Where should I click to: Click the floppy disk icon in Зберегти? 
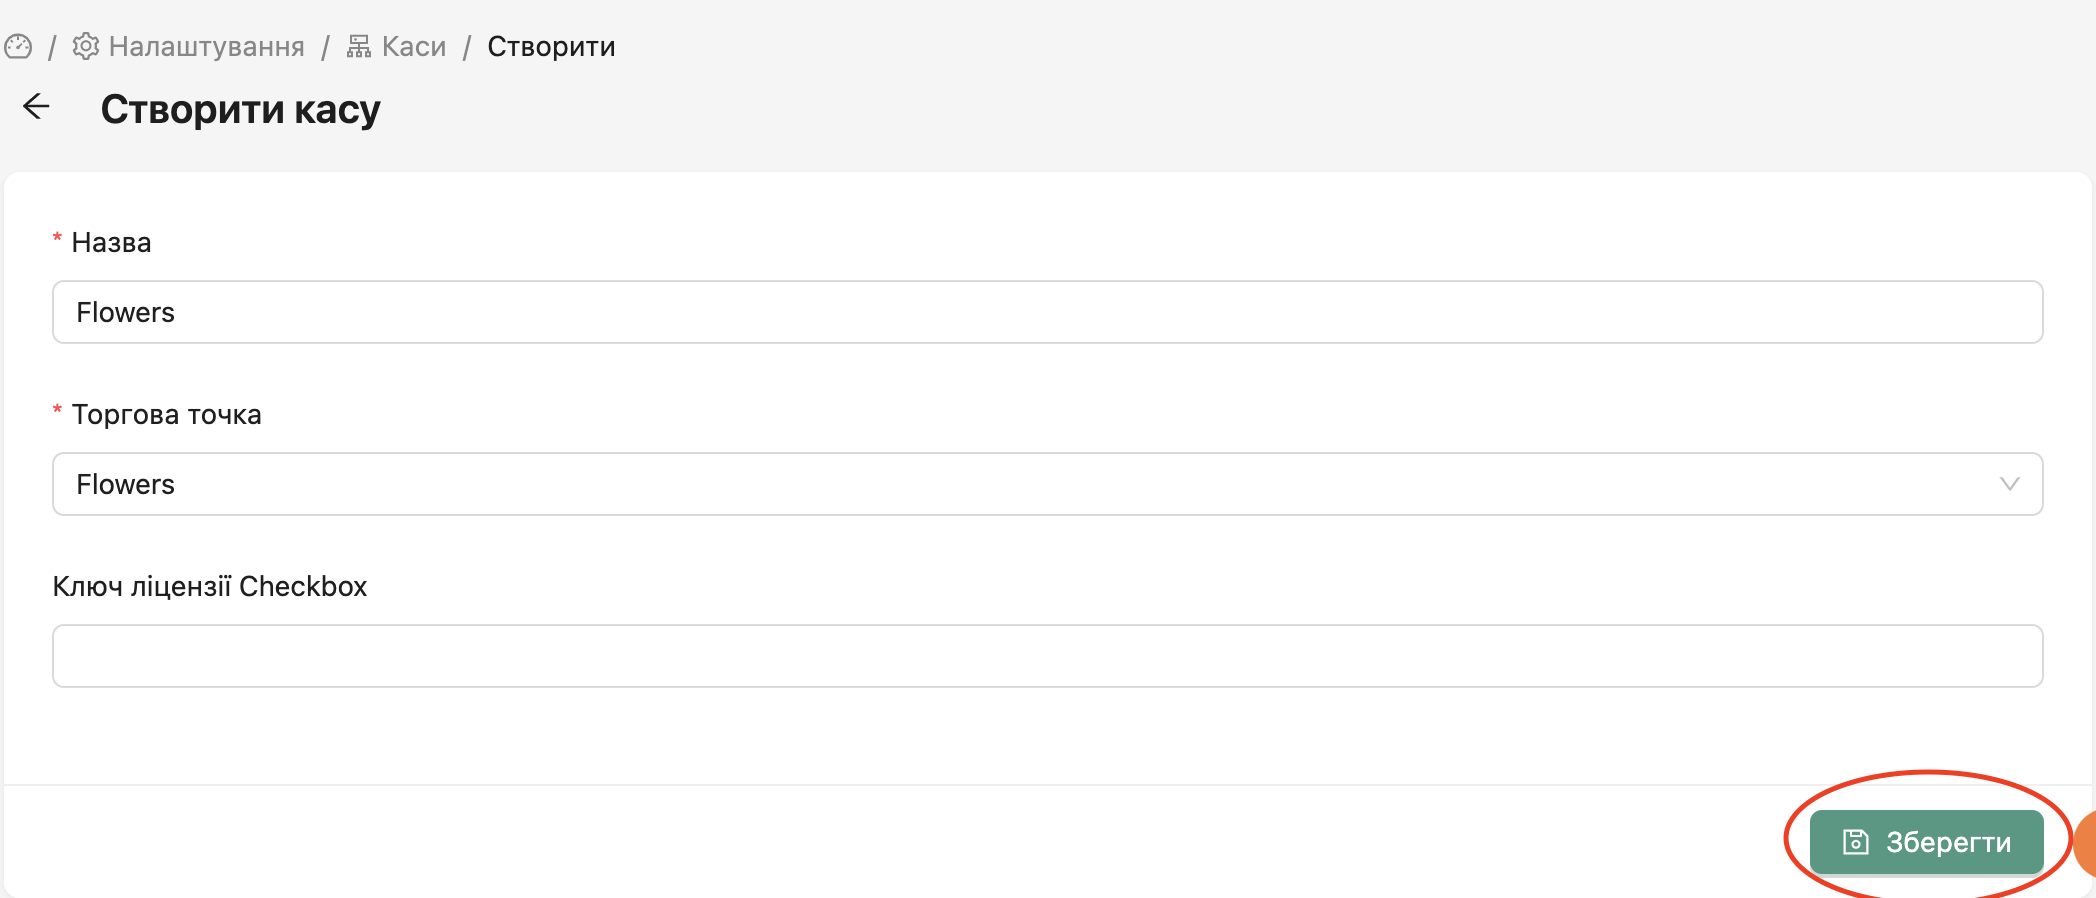click(1856, 842)
